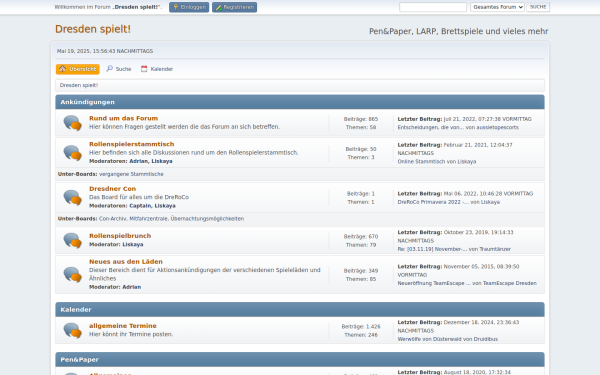Open latest post Neueröffnung TeamEscape ...
600x375 pixels.
point(434,283)
